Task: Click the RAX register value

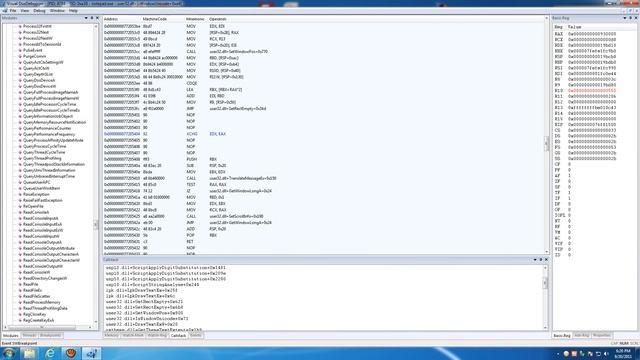Action: tap(592, 34)
